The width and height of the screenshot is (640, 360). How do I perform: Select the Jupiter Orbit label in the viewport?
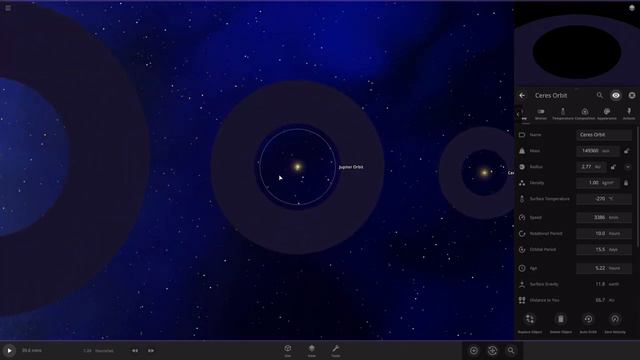pos(351,167)
